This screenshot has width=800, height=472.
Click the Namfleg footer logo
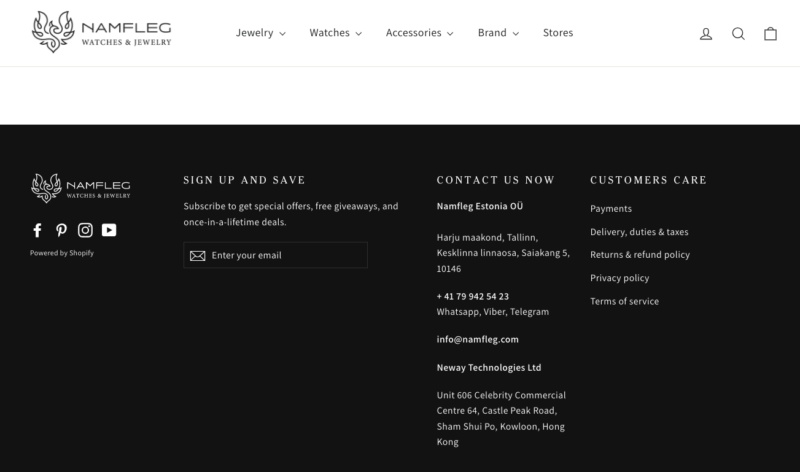click(81, 187)
